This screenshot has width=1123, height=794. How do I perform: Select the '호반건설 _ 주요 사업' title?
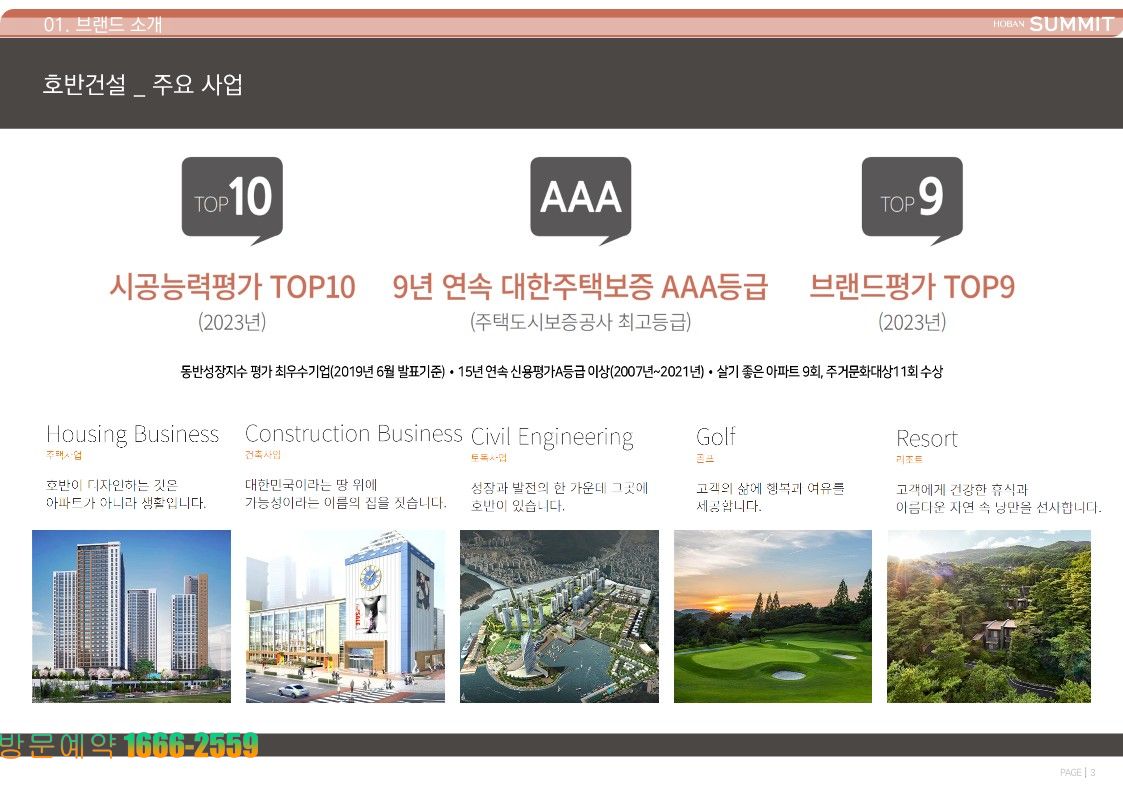[143, 84]
